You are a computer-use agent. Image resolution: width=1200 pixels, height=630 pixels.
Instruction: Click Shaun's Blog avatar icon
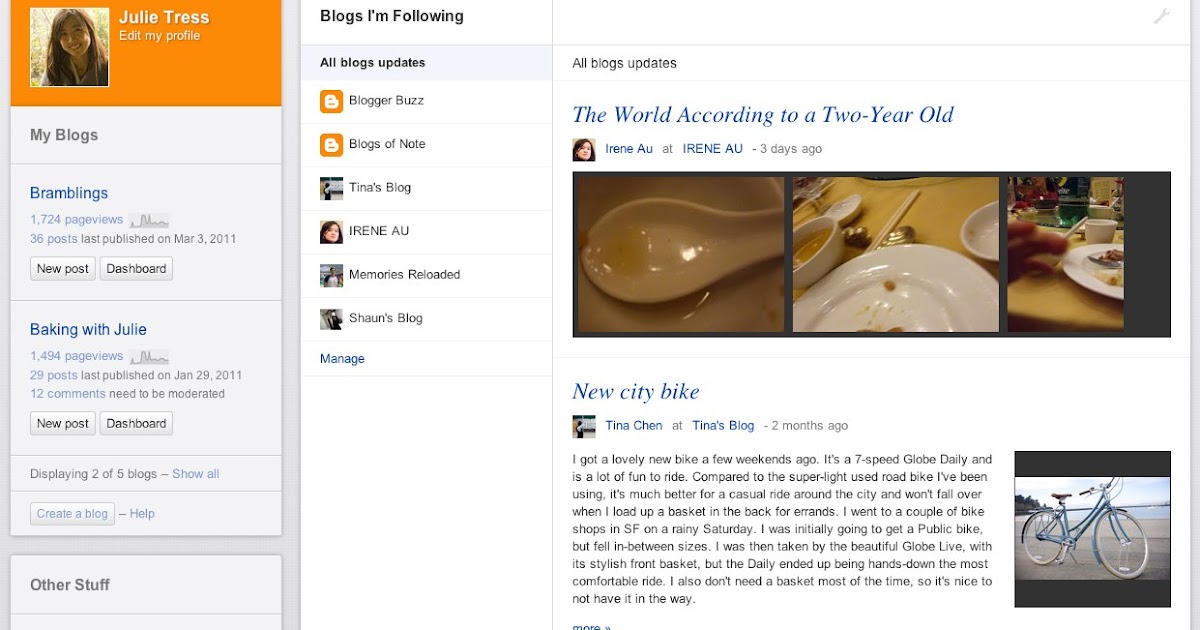331,318
